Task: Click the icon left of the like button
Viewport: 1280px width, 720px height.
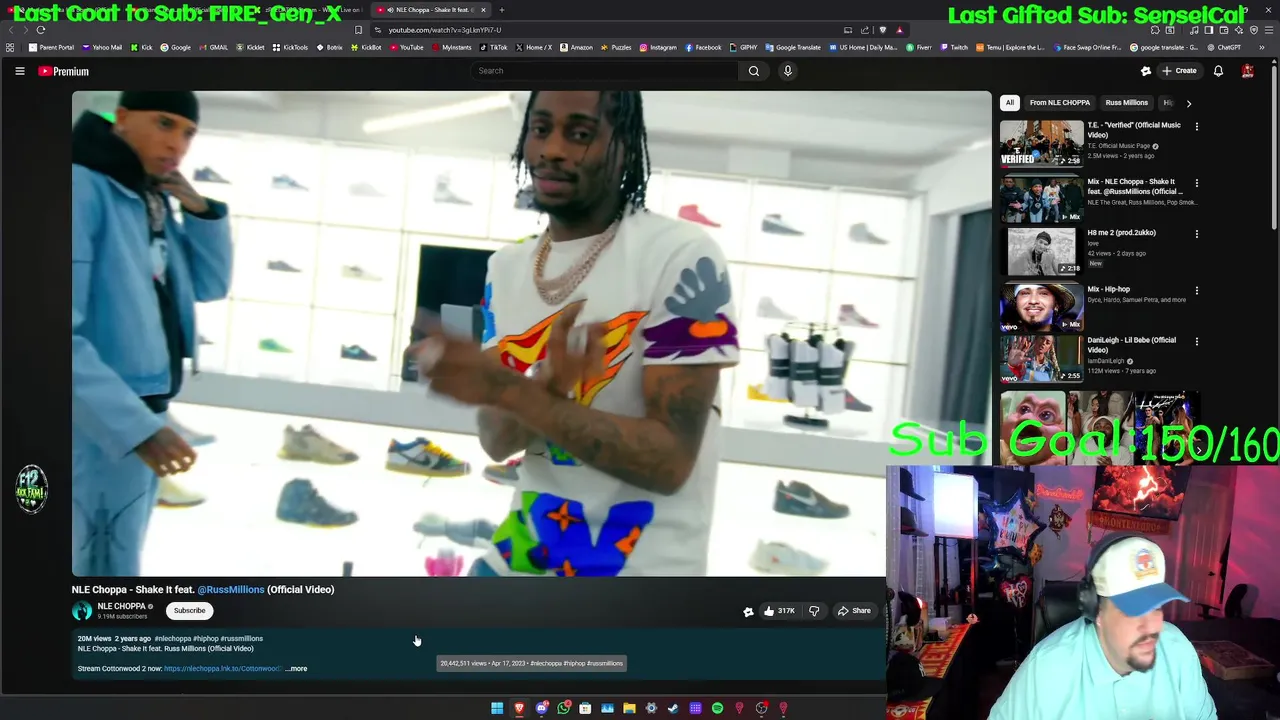Action: point(748,611)
